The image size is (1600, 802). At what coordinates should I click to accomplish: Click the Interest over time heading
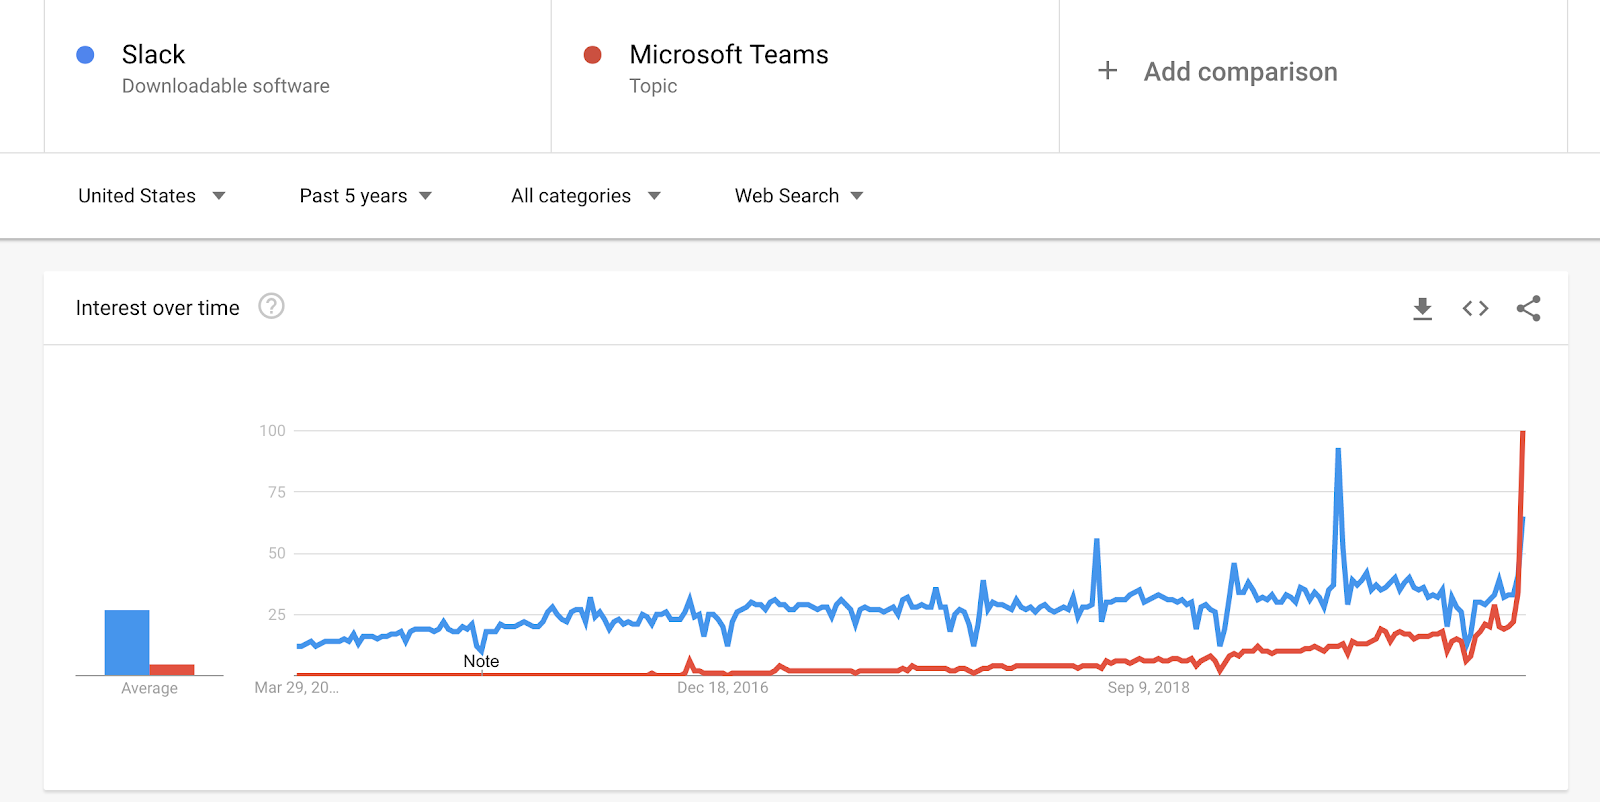tap(158, 308)
